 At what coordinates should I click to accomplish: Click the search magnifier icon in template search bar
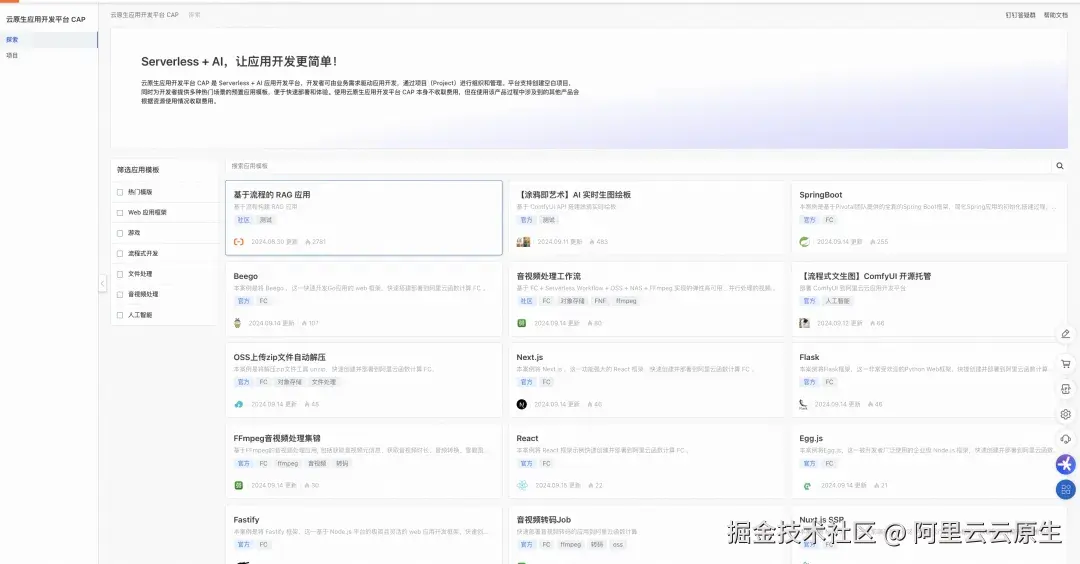pyautogui.click(x=1059, y=166)
